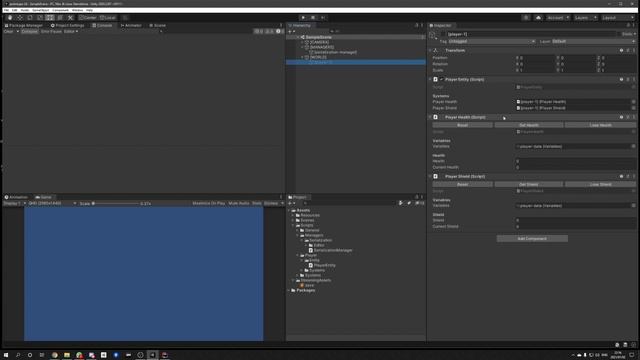Select the Rect tool in toolbar

pyautogui.click(x=50, y=18)
